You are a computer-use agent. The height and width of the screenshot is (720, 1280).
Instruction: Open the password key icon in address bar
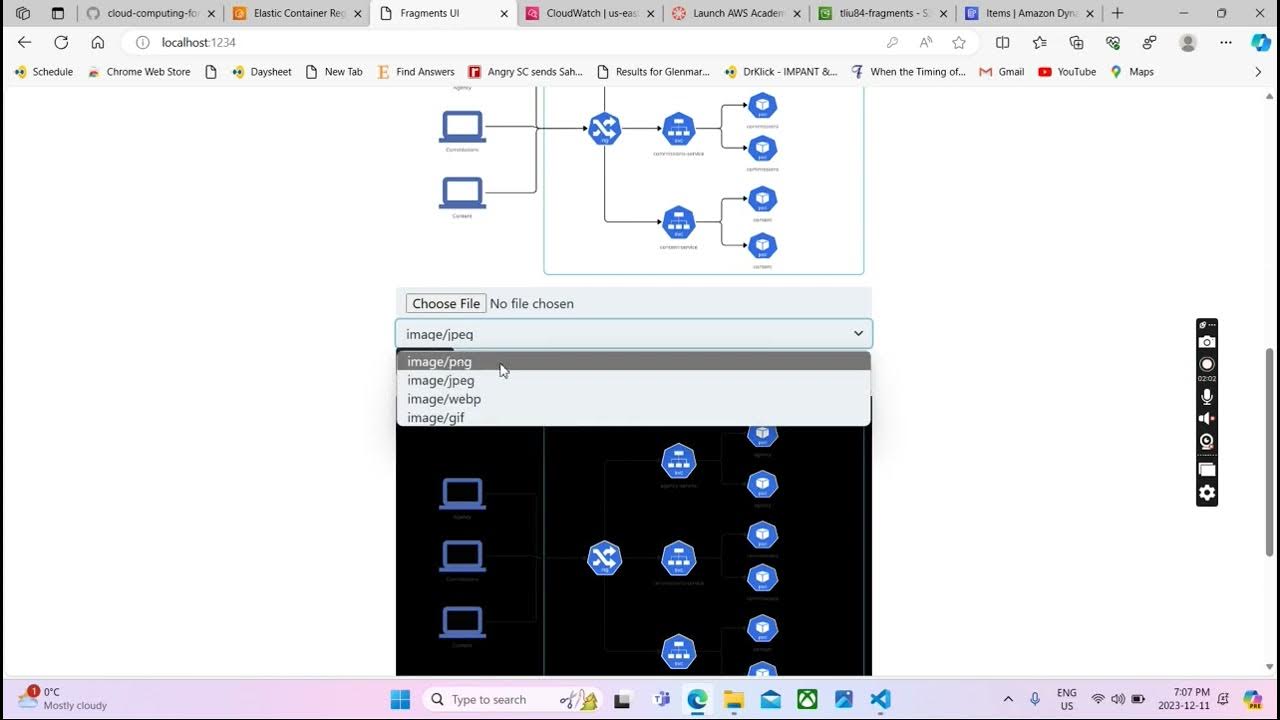click(x=892, y=42)
